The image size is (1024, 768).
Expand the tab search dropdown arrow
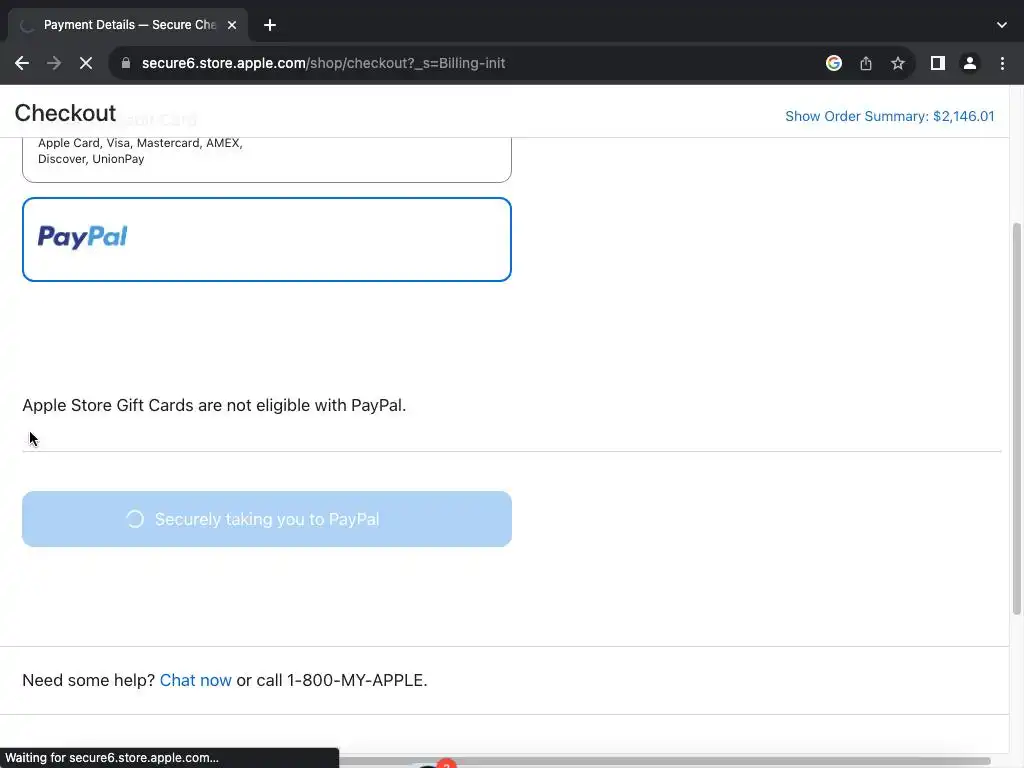(1002, 25)
